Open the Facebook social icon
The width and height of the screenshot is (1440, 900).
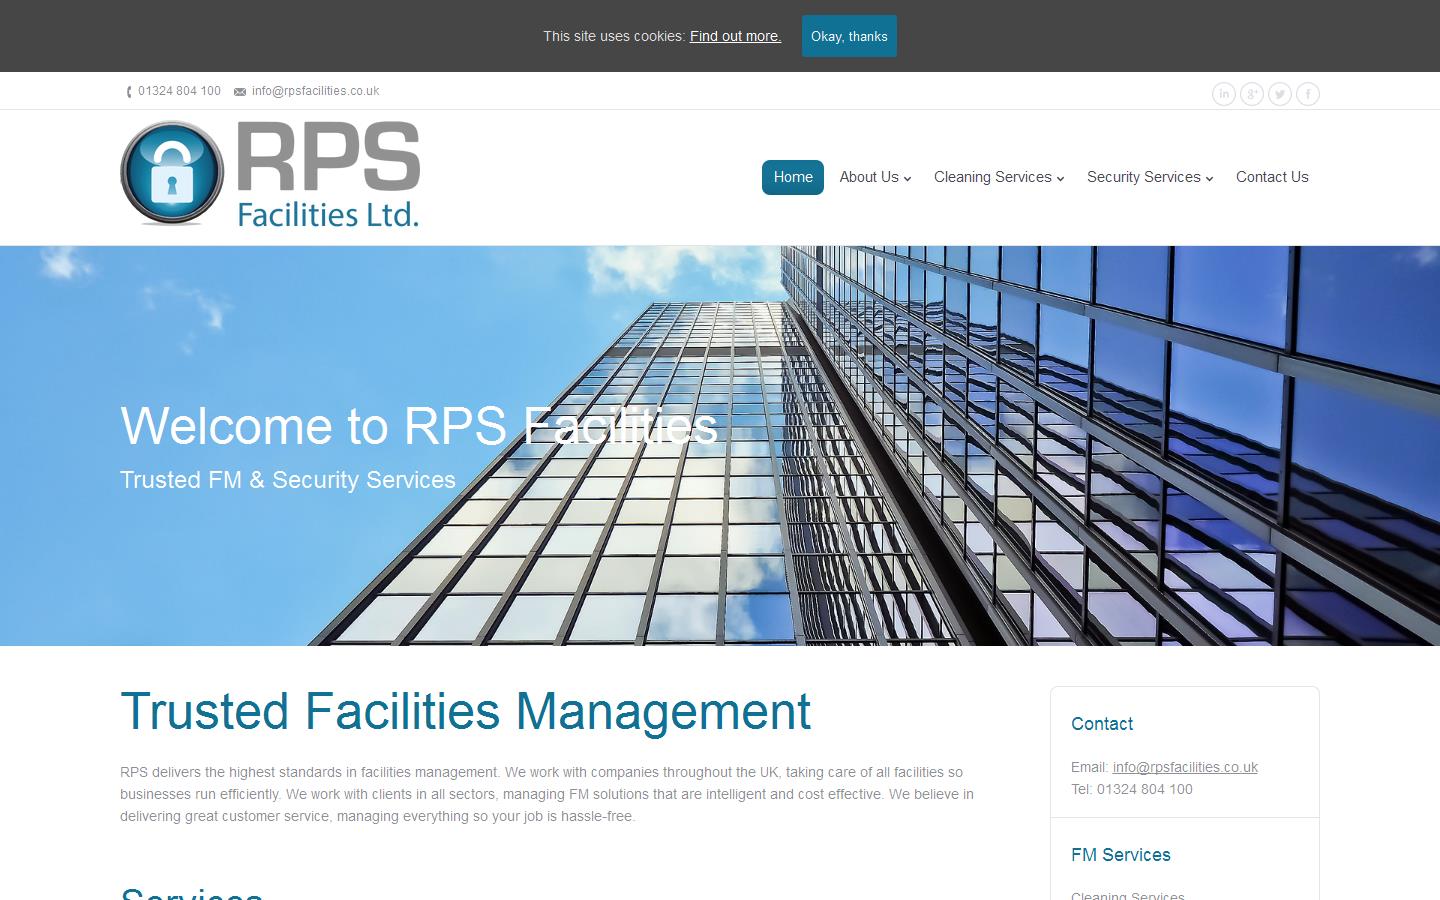click(1308, 93)
